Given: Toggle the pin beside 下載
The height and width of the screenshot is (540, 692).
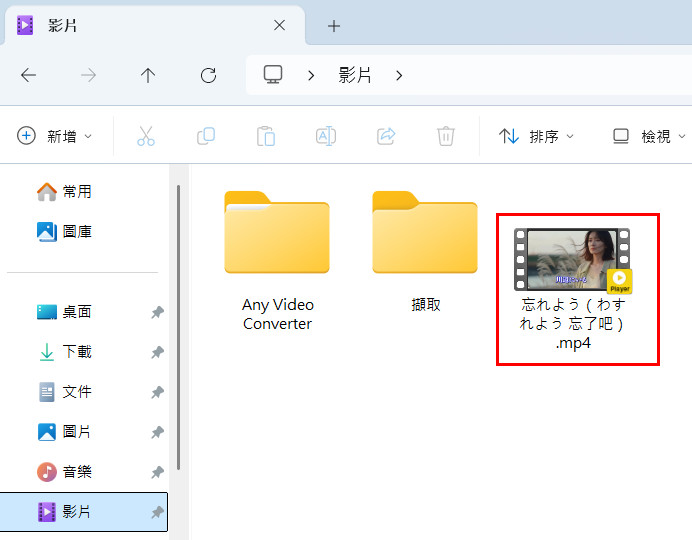Looking at the screenshot, I should pyautogui.click(x=157, y=352).
